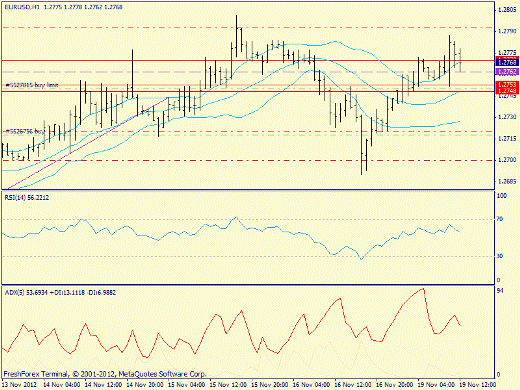Click the '16 Nov 04:00' time axis label
Screen dimensions: 520x390
tap(312, 384)
